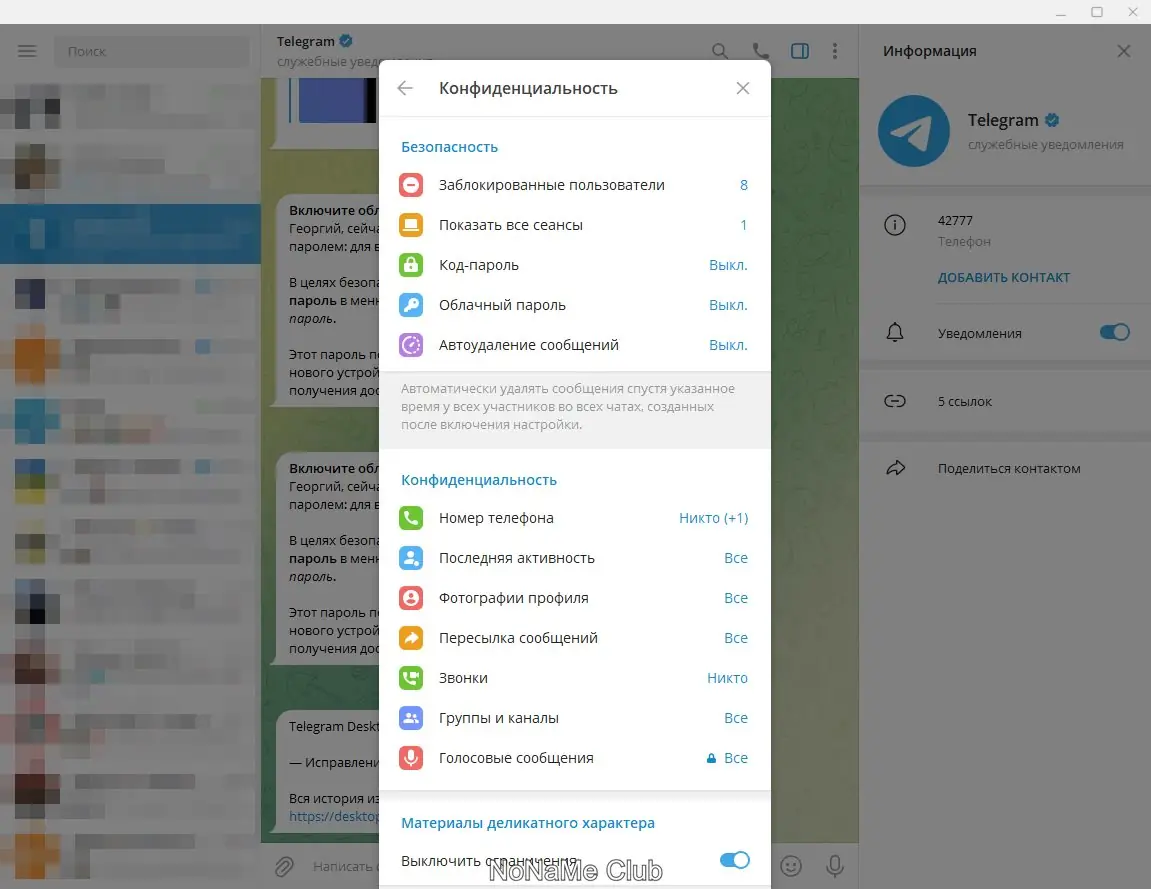This screenshot has height=889, width=1151.
Task: Toggle the Выключить ограничения switch
Action: tap(735, 860)
